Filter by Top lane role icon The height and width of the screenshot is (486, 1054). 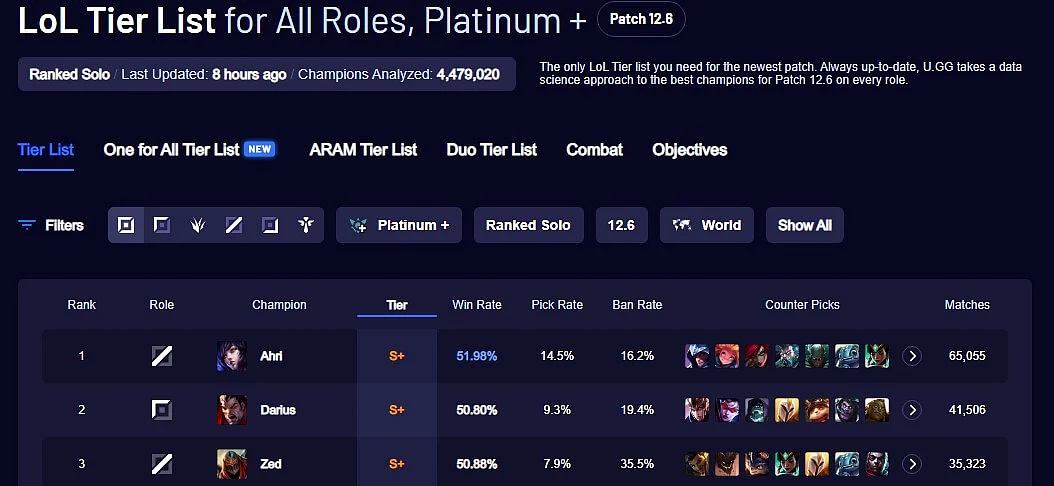[161, 225]
